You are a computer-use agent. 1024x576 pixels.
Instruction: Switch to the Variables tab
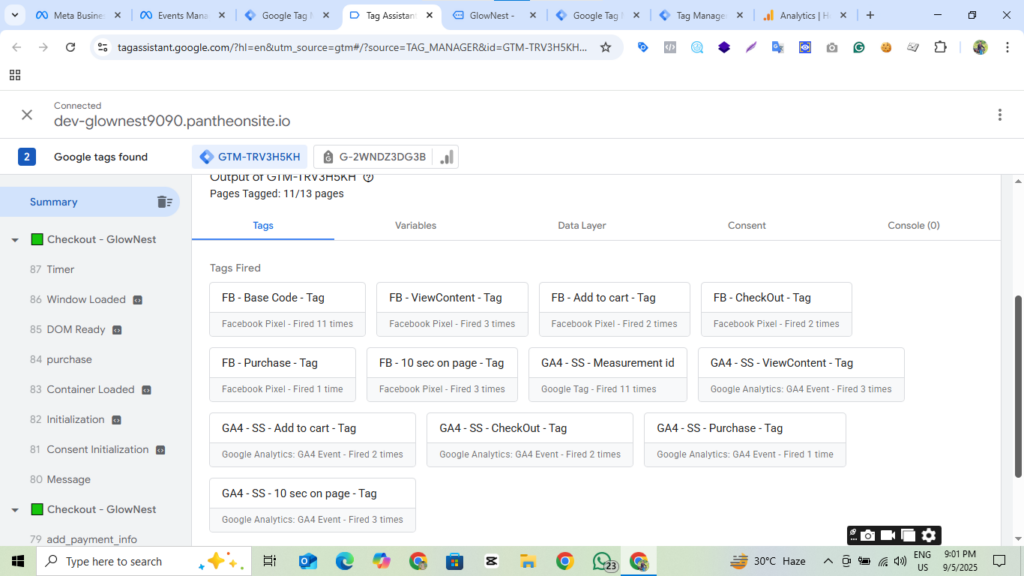pyautogui.click(x=415, y=225)
